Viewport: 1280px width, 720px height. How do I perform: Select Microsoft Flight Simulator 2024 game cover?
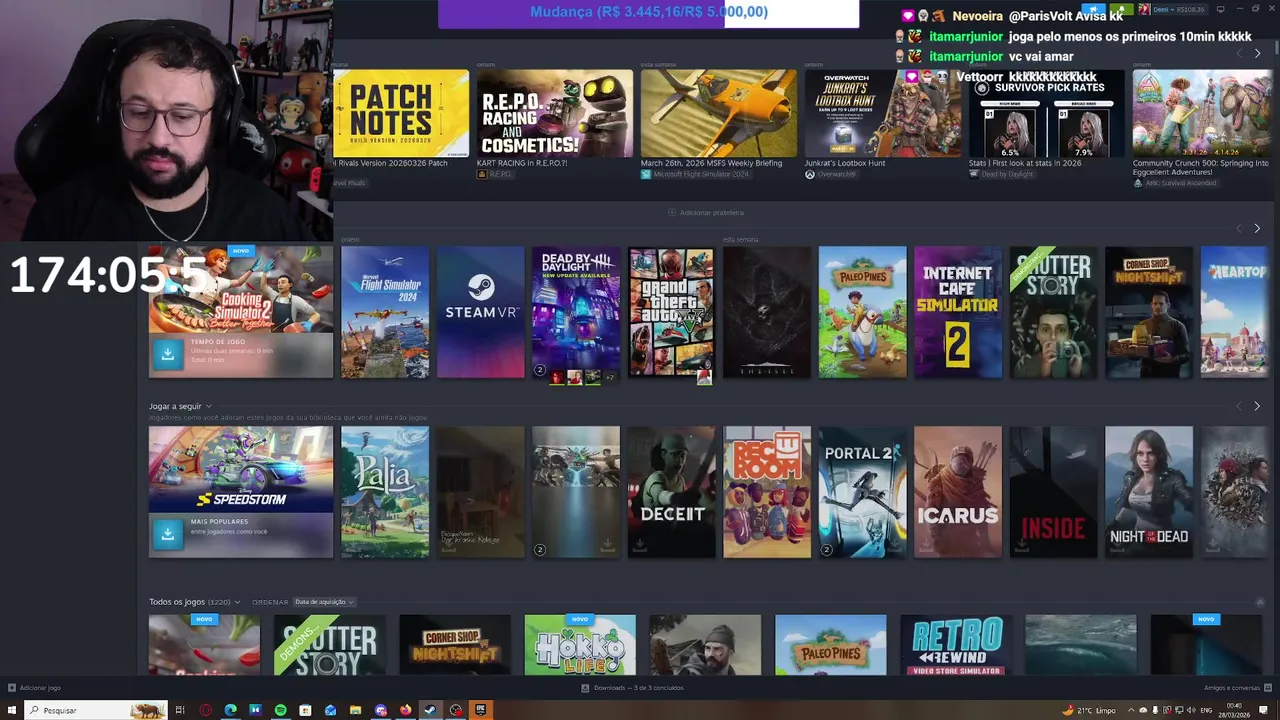pyautogui.click(x=385, y=312)
